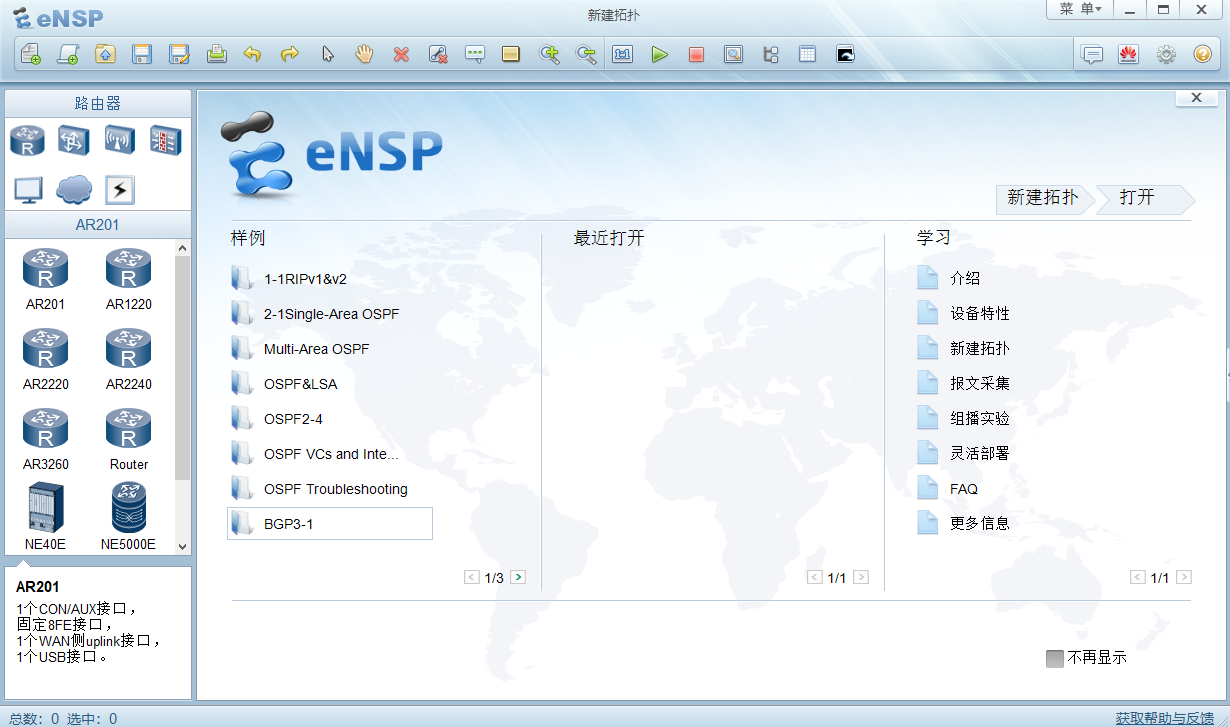Viewport: 1230px width, 727px height.
Task: Click the New Topology toolbar icon
Action: (31, 54)
